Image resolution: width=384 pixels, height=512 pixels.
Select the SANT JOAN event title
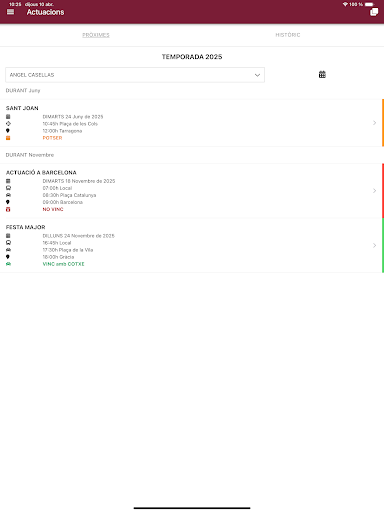coord(22,108)
